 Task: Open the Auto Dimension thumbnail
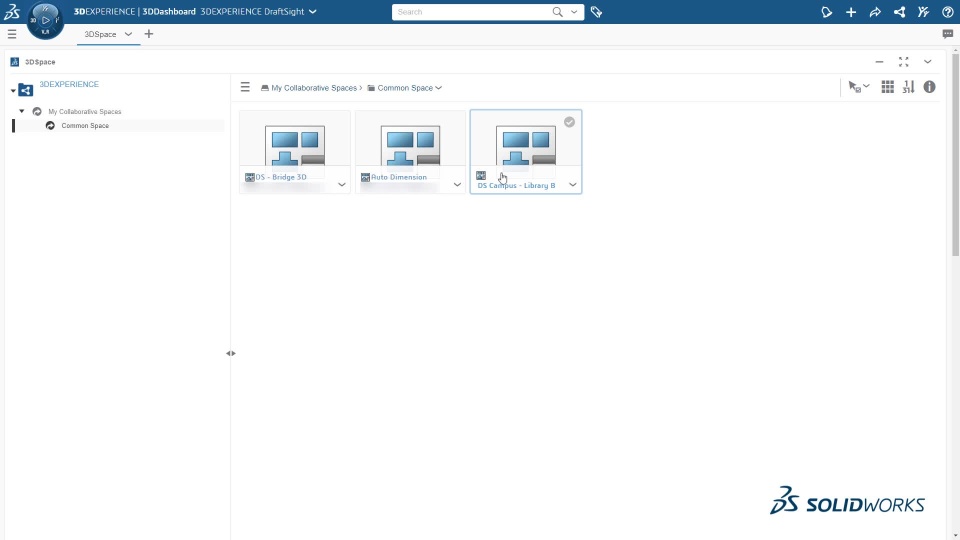pyautogui.click(x=410, y=146)
